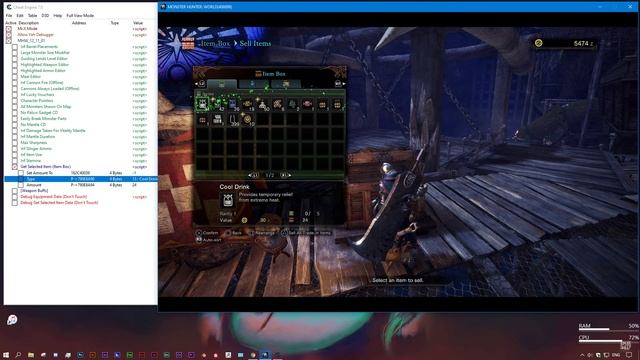This screenshot has height=360, width=640.
Task: Select the item box slot with quantity 209
Action: [232, 120]
